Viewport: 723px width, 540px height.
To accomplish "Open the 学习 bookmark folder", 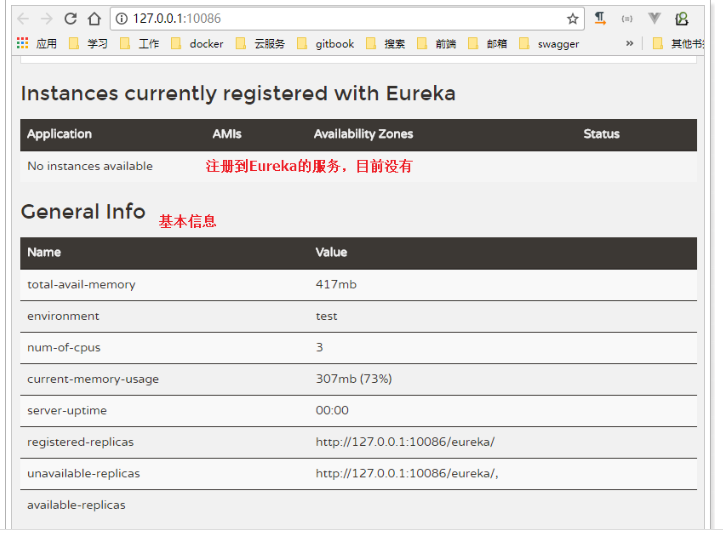I will pos(88,44).
